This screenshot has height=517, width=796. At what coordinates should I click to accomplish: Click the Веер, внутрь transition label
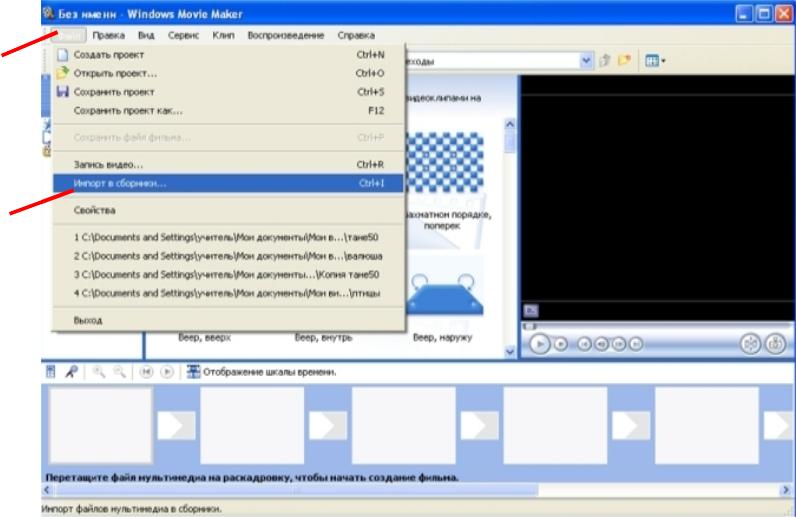323,337
